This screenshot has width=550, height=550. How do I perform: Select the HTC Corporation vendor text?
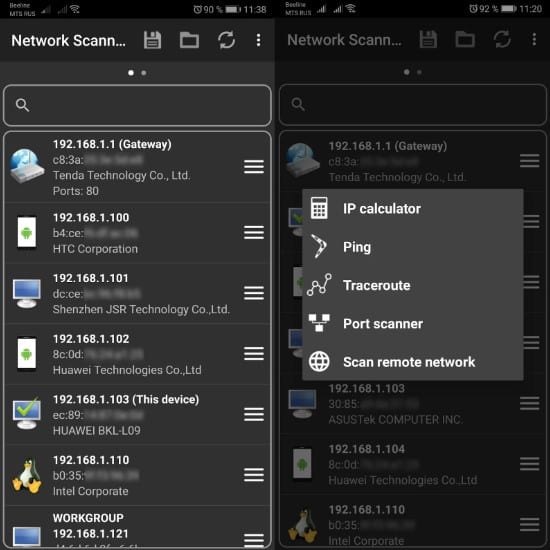(x=95, y=249)
